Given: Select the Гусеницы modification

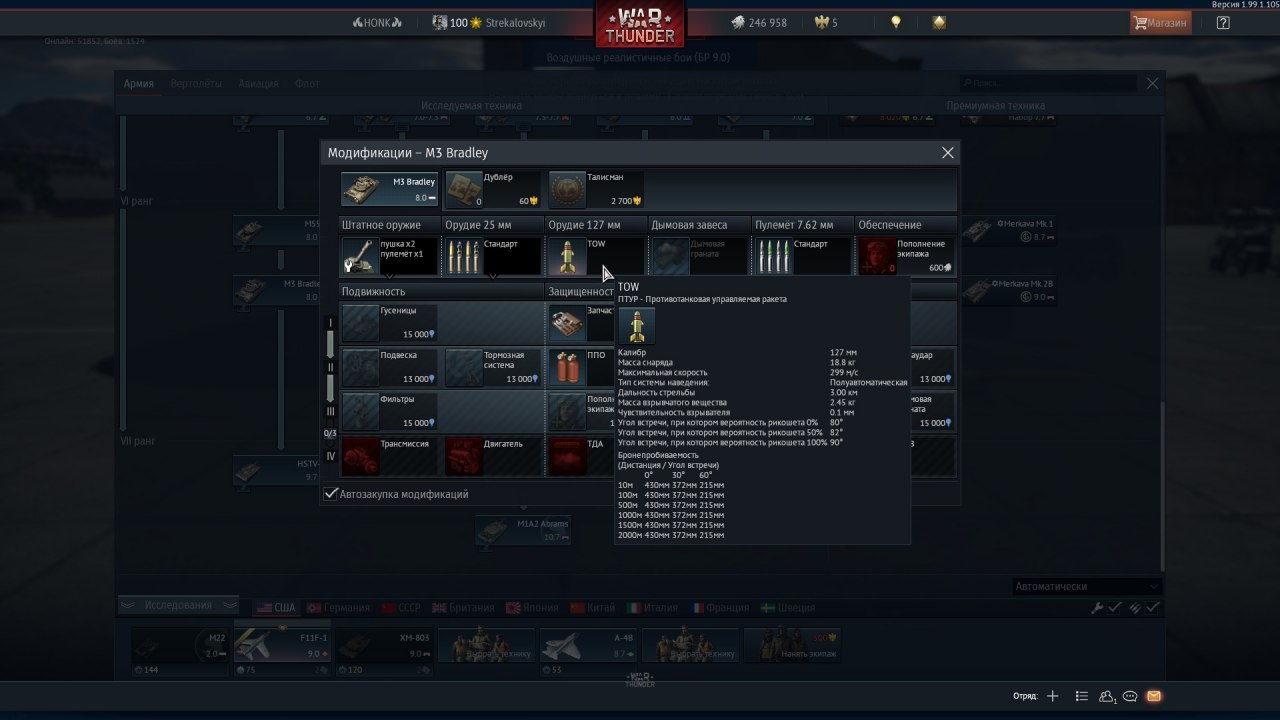Looking at the screenshot, I should [x=390, y=323].
